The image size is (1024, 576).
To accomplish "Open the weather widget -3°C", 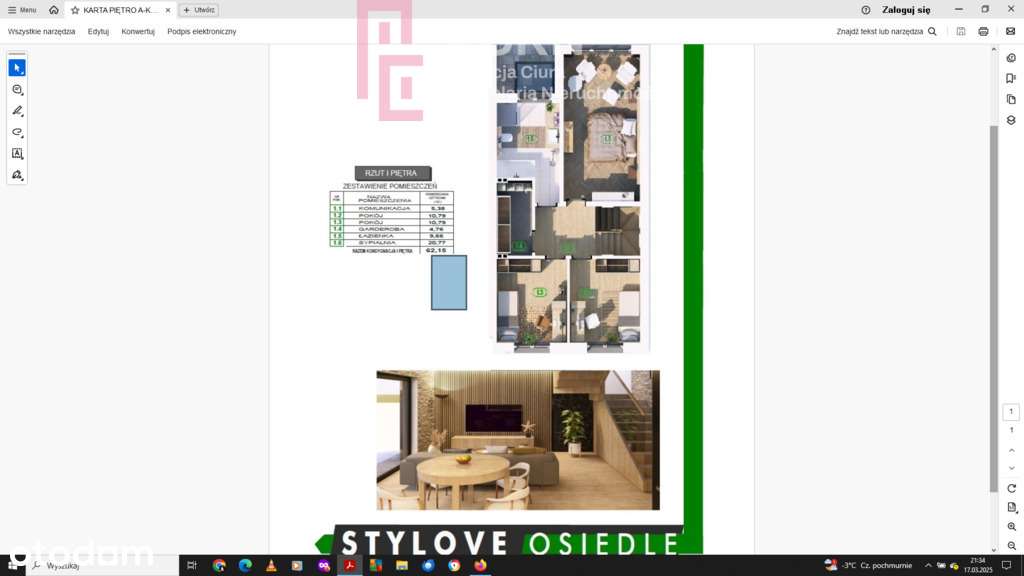I will pyautogui.click(x=868, y=566).
